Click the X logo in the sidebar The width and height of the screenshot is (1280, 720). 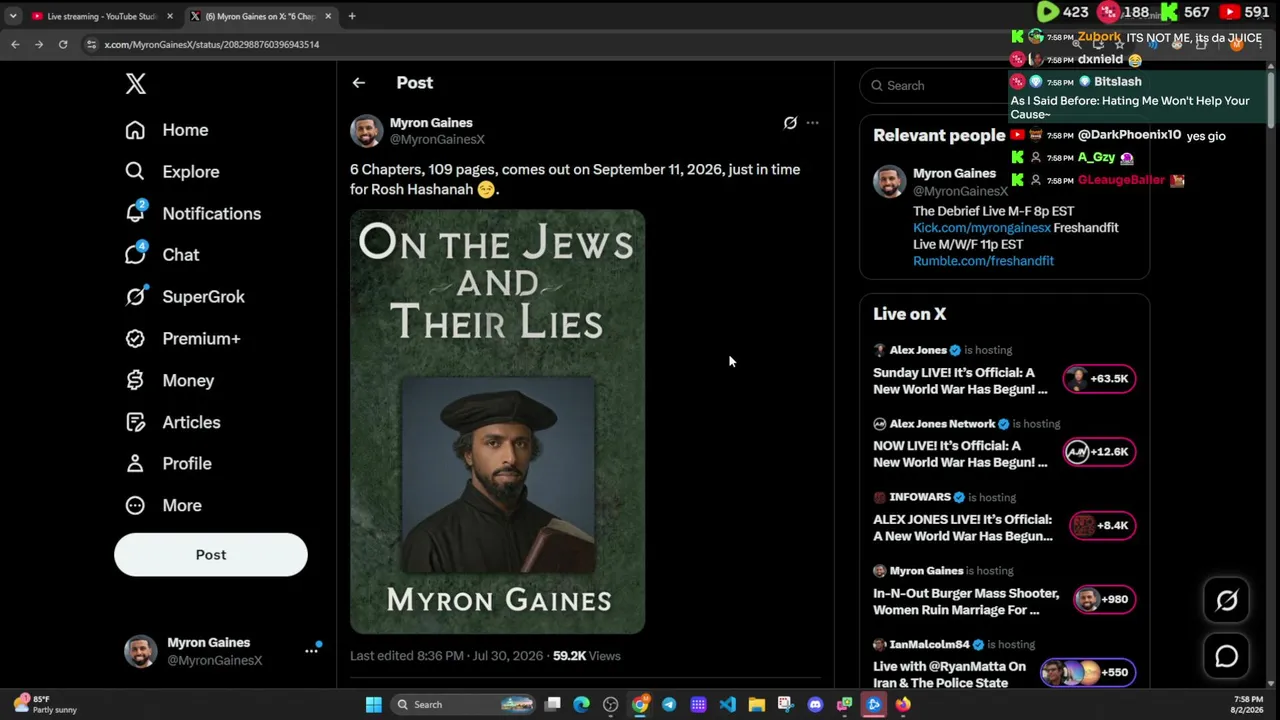(x=136, y=84)
